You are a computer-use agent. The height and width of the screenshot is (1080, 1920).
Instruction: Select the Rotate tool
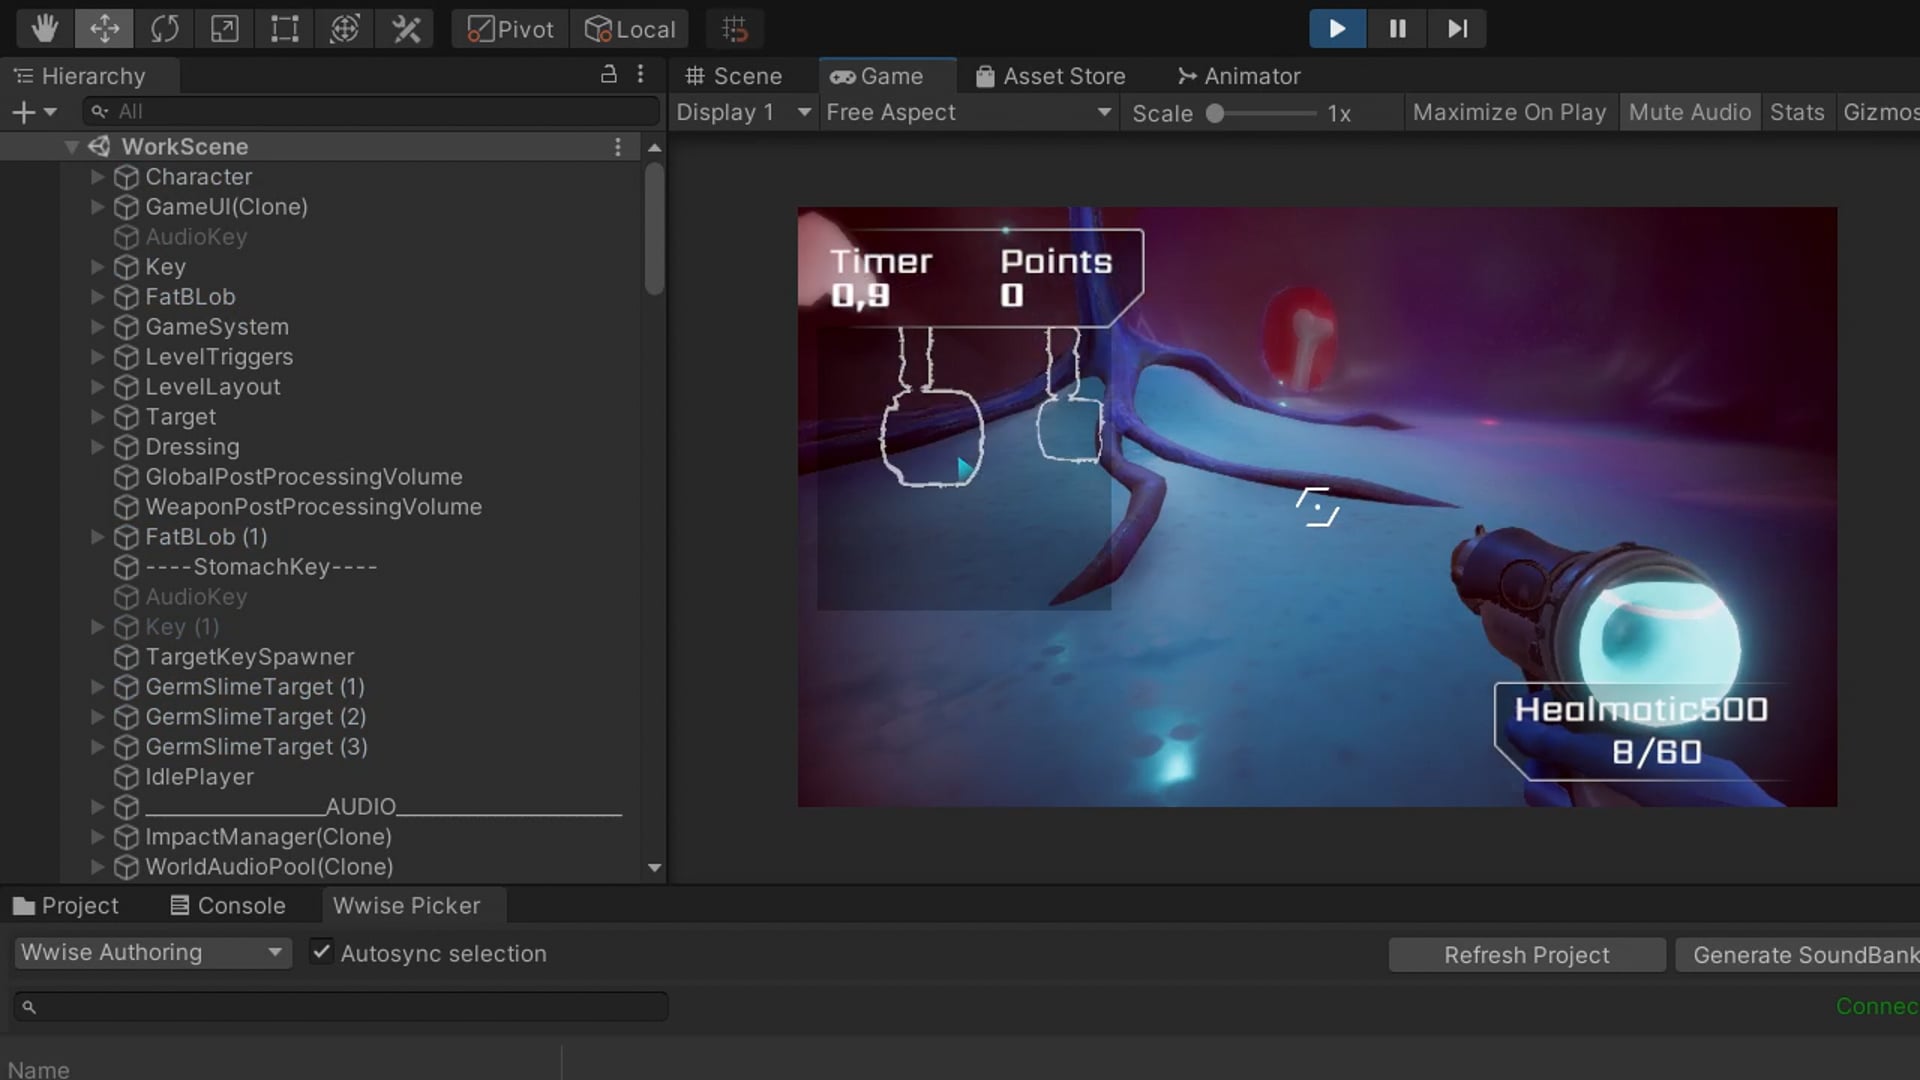164,29
